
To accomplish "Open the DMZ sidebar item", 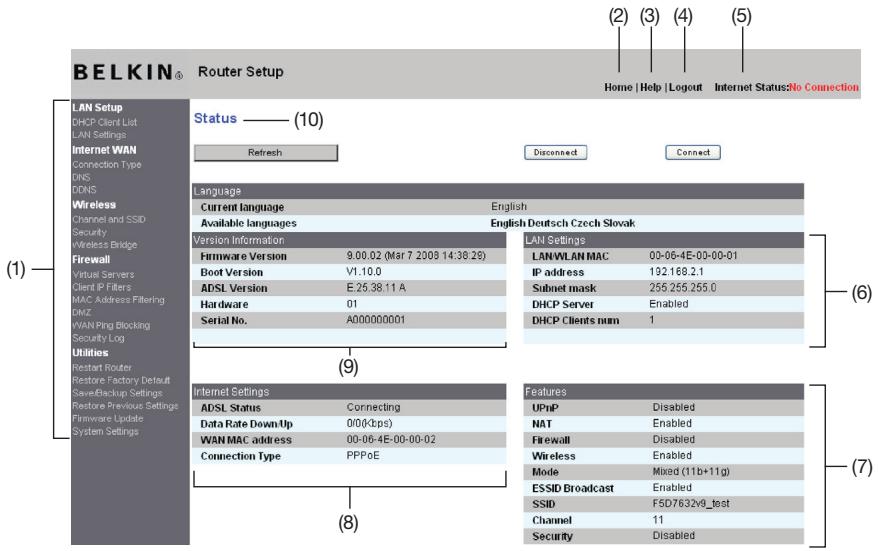I will coord(81,312).
